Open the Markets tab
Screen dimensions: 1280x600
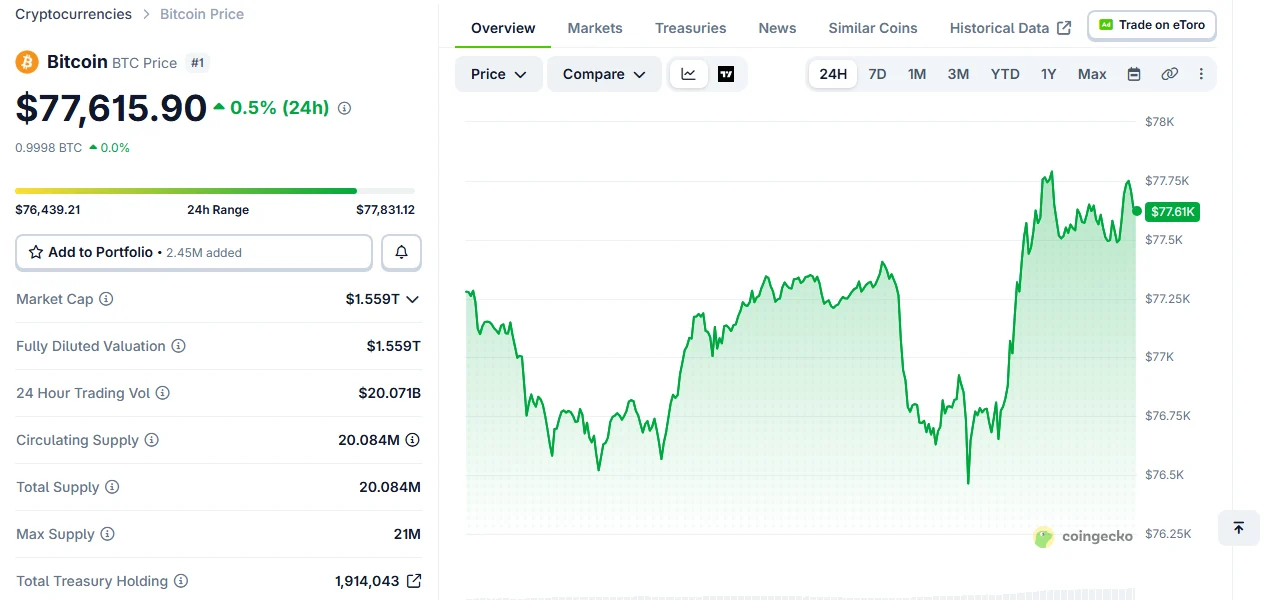coord(595,28)
